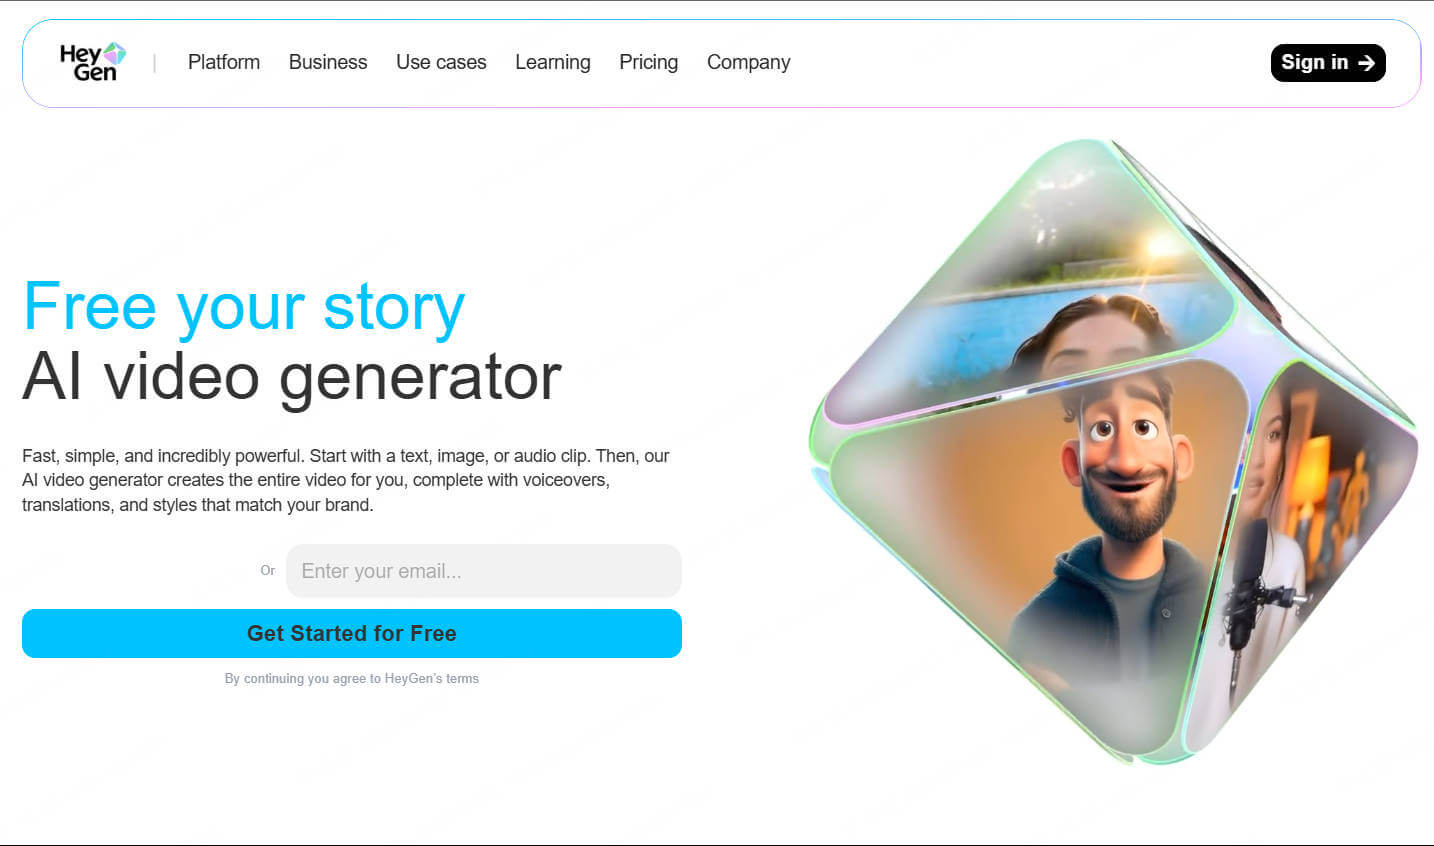Go to the Pricing page

click(648, 62)
